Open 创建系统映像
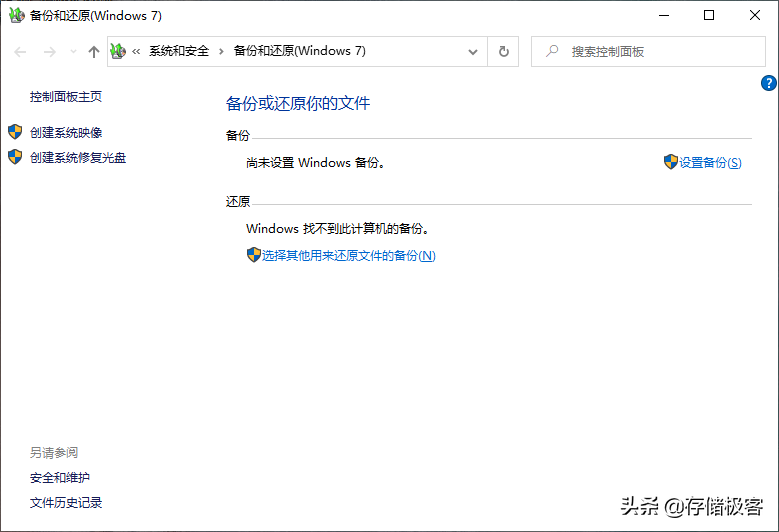Viewport: 779px width, 532px height. 66,133
